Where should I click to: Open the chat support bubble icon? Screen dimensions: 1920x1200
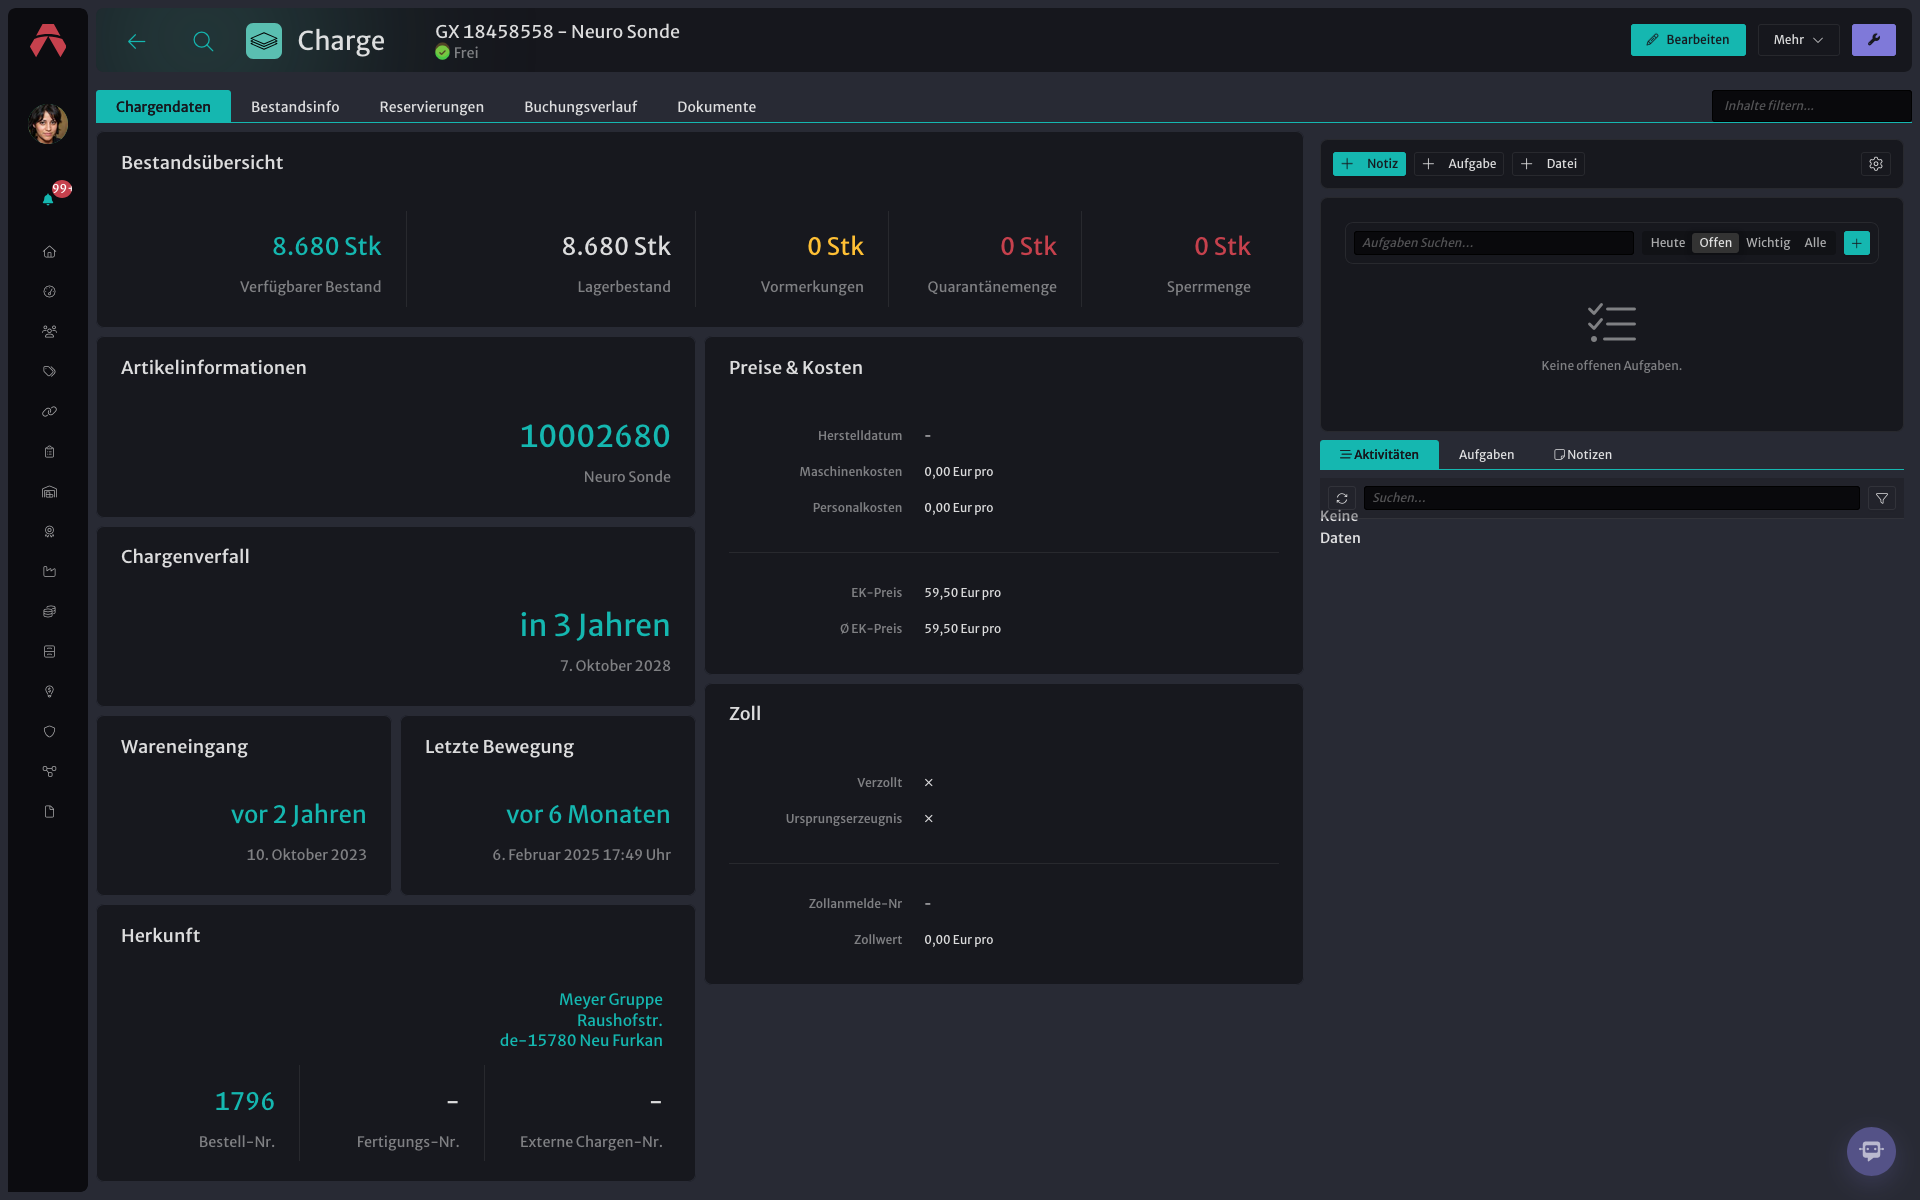tap(1871, 1151)
